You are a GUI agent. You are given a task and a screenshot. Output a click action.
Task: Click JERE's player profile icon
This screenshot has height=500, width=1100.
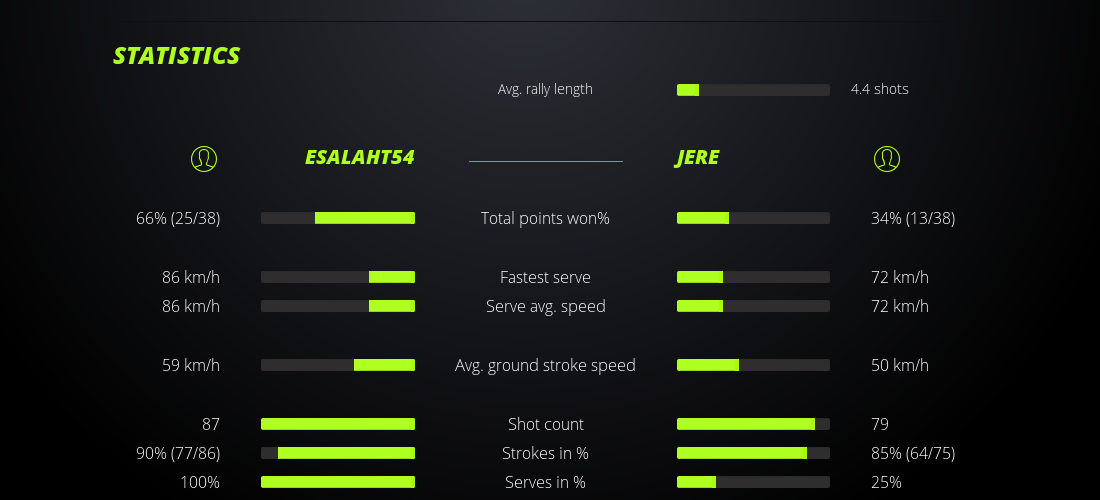(x=886, y=158)
